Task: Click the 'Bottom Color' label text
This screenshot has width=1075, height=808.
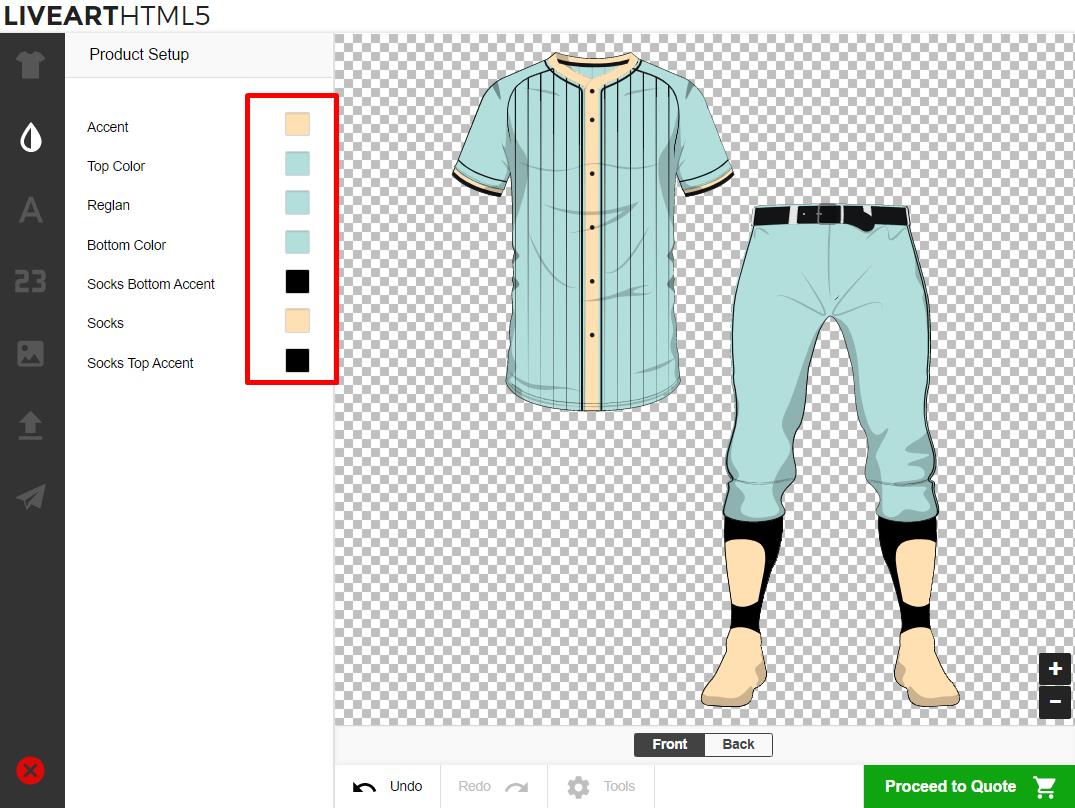Action: pos(126,245)
